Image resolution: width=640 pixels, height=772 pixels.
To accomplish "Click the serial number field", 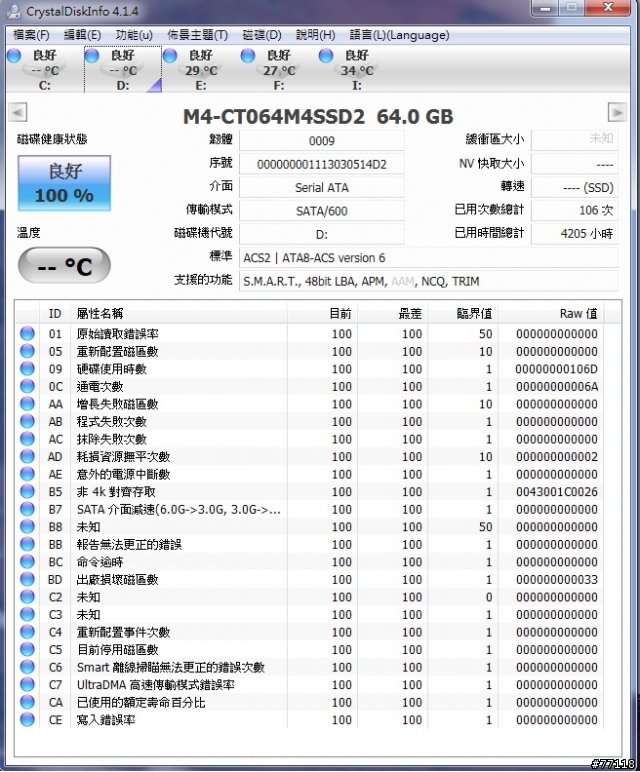I will [322, 164].
